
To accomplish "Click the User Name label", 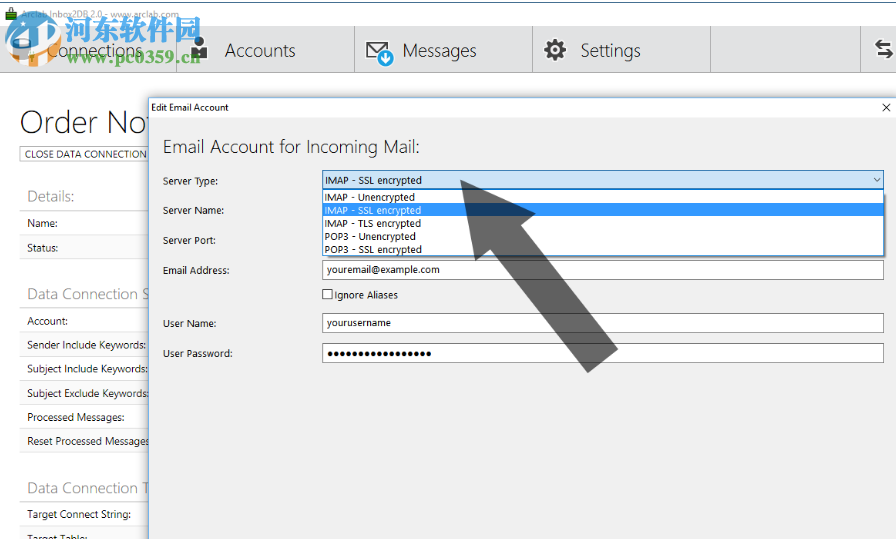I will point(189,324).
